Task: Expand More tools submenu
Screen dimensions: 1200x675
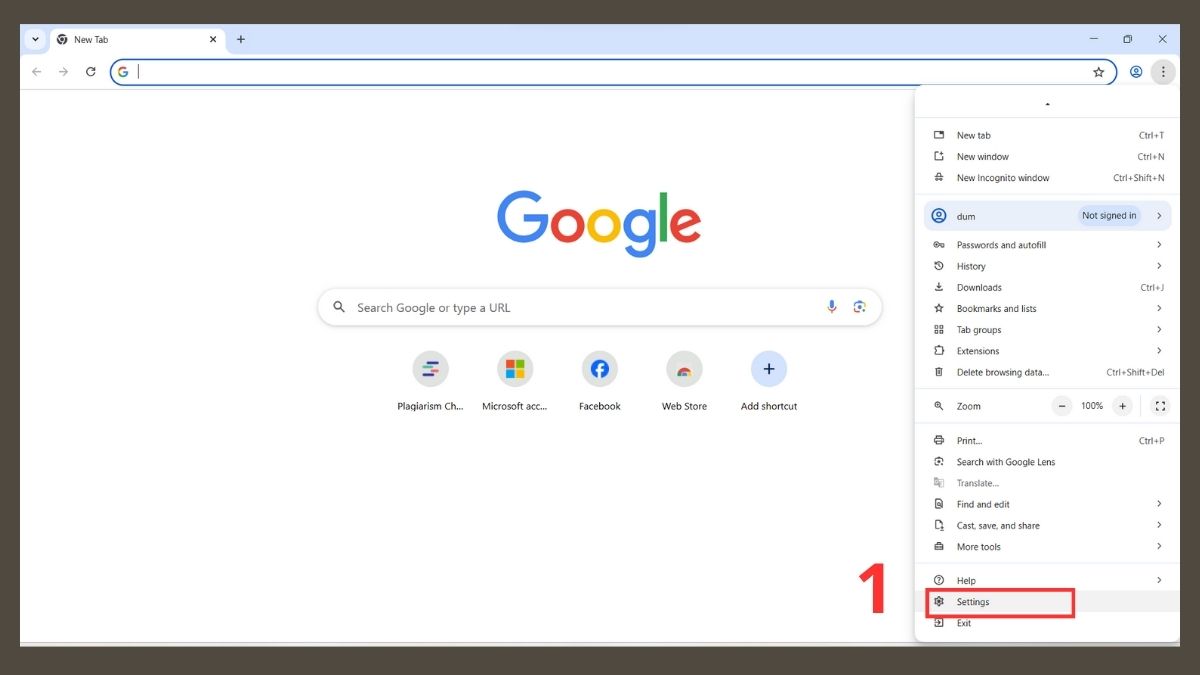Action: pyautogui.click(x=1048, y=547)
